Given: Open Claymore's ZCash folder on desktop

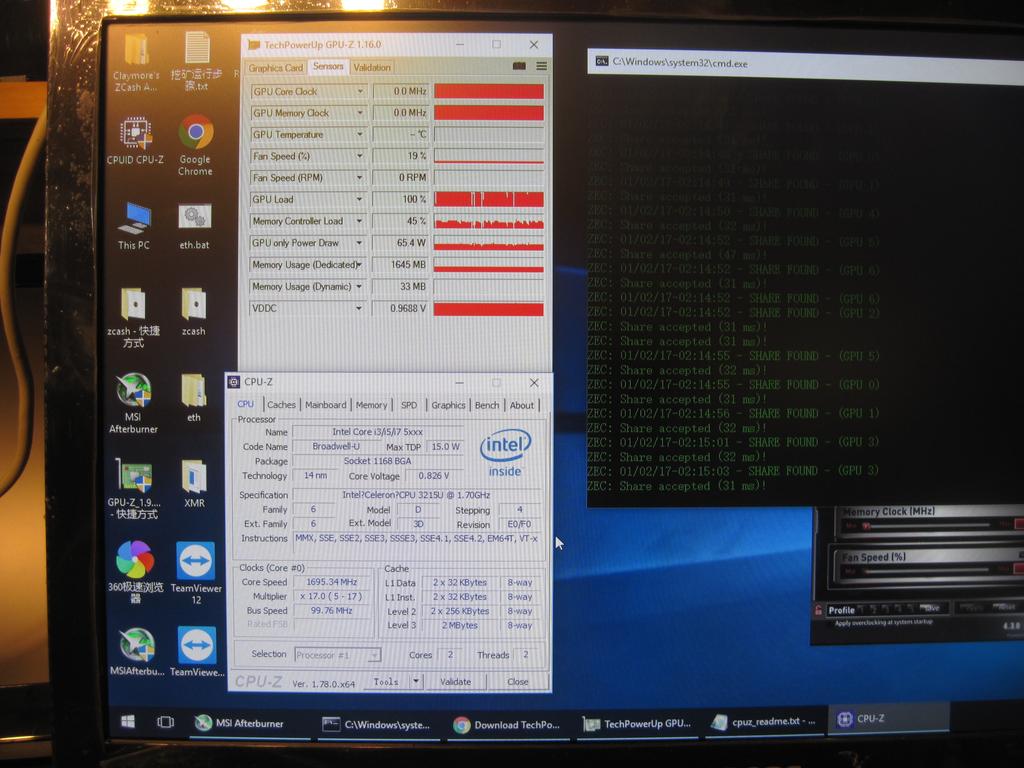Looking at the screenshot, I should (x=136, y=63).
